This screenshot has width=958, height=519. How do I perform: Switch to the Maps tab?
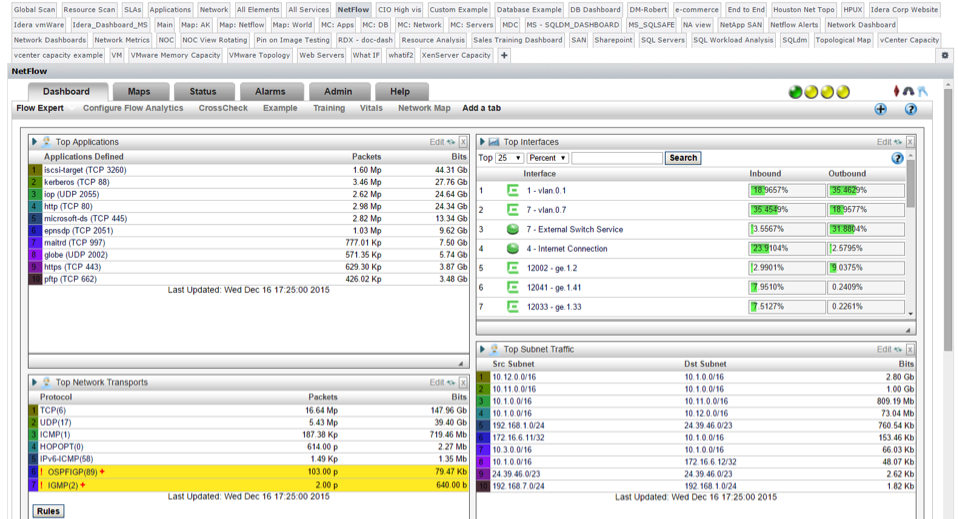(x=139, y=92)
